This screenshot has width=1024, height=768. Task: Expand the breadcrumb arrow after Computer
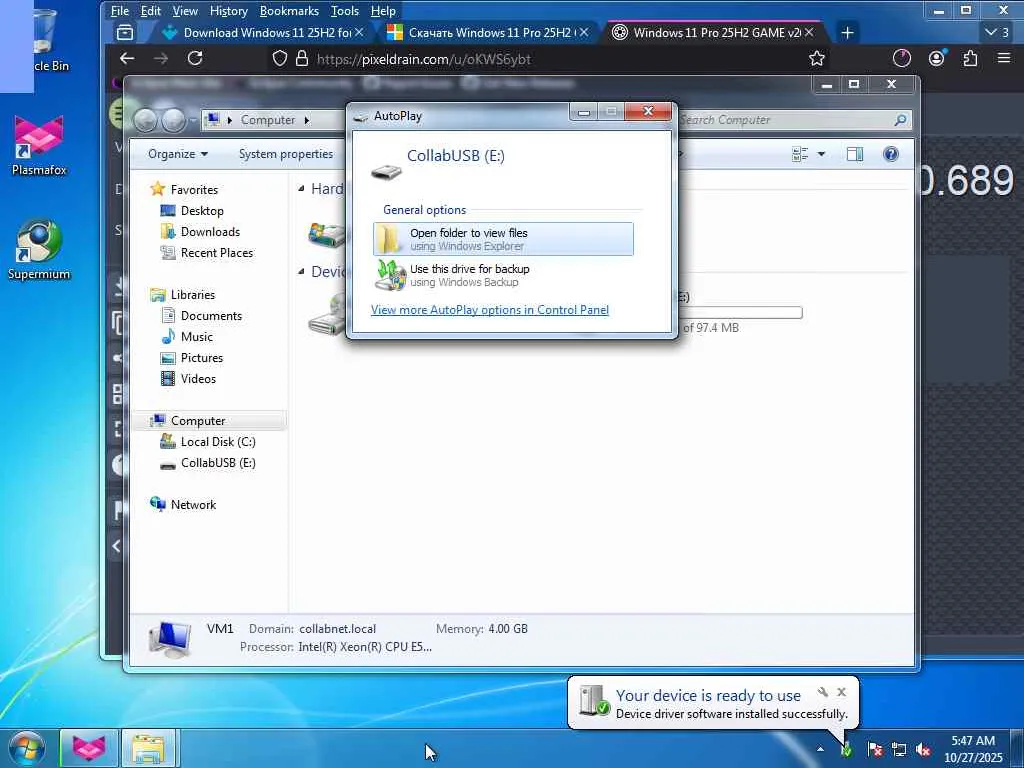[306, 120]
